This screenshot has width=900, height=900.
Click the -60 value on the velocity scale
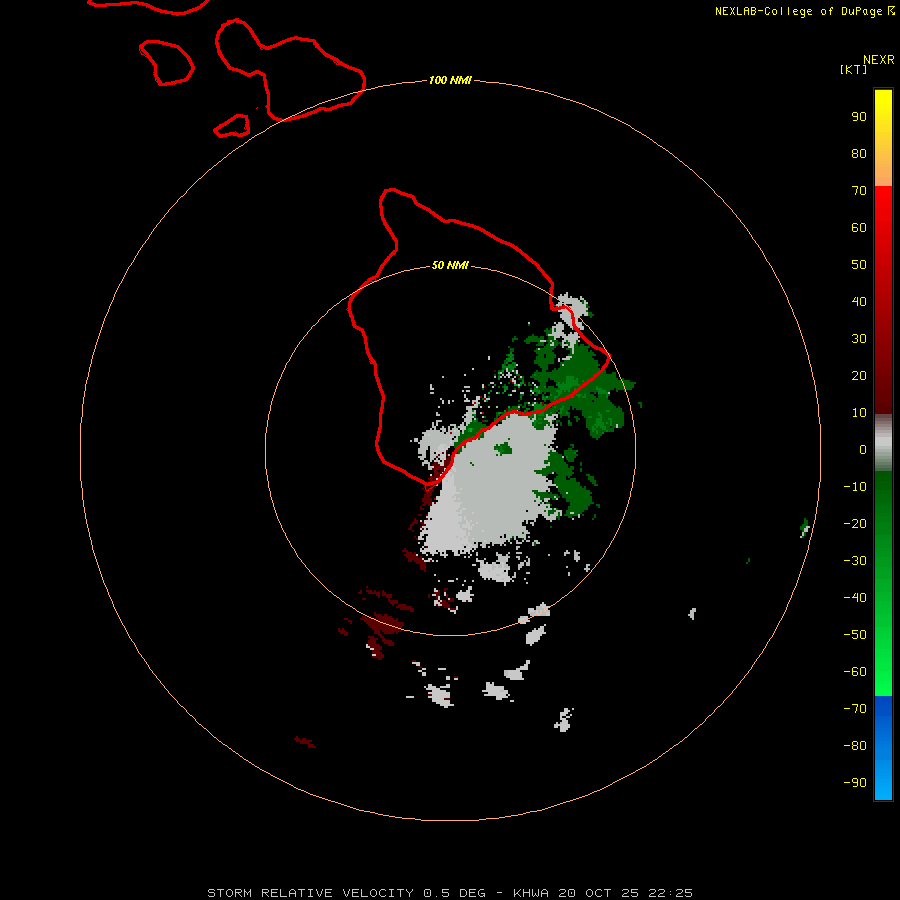tap(855, 672)
